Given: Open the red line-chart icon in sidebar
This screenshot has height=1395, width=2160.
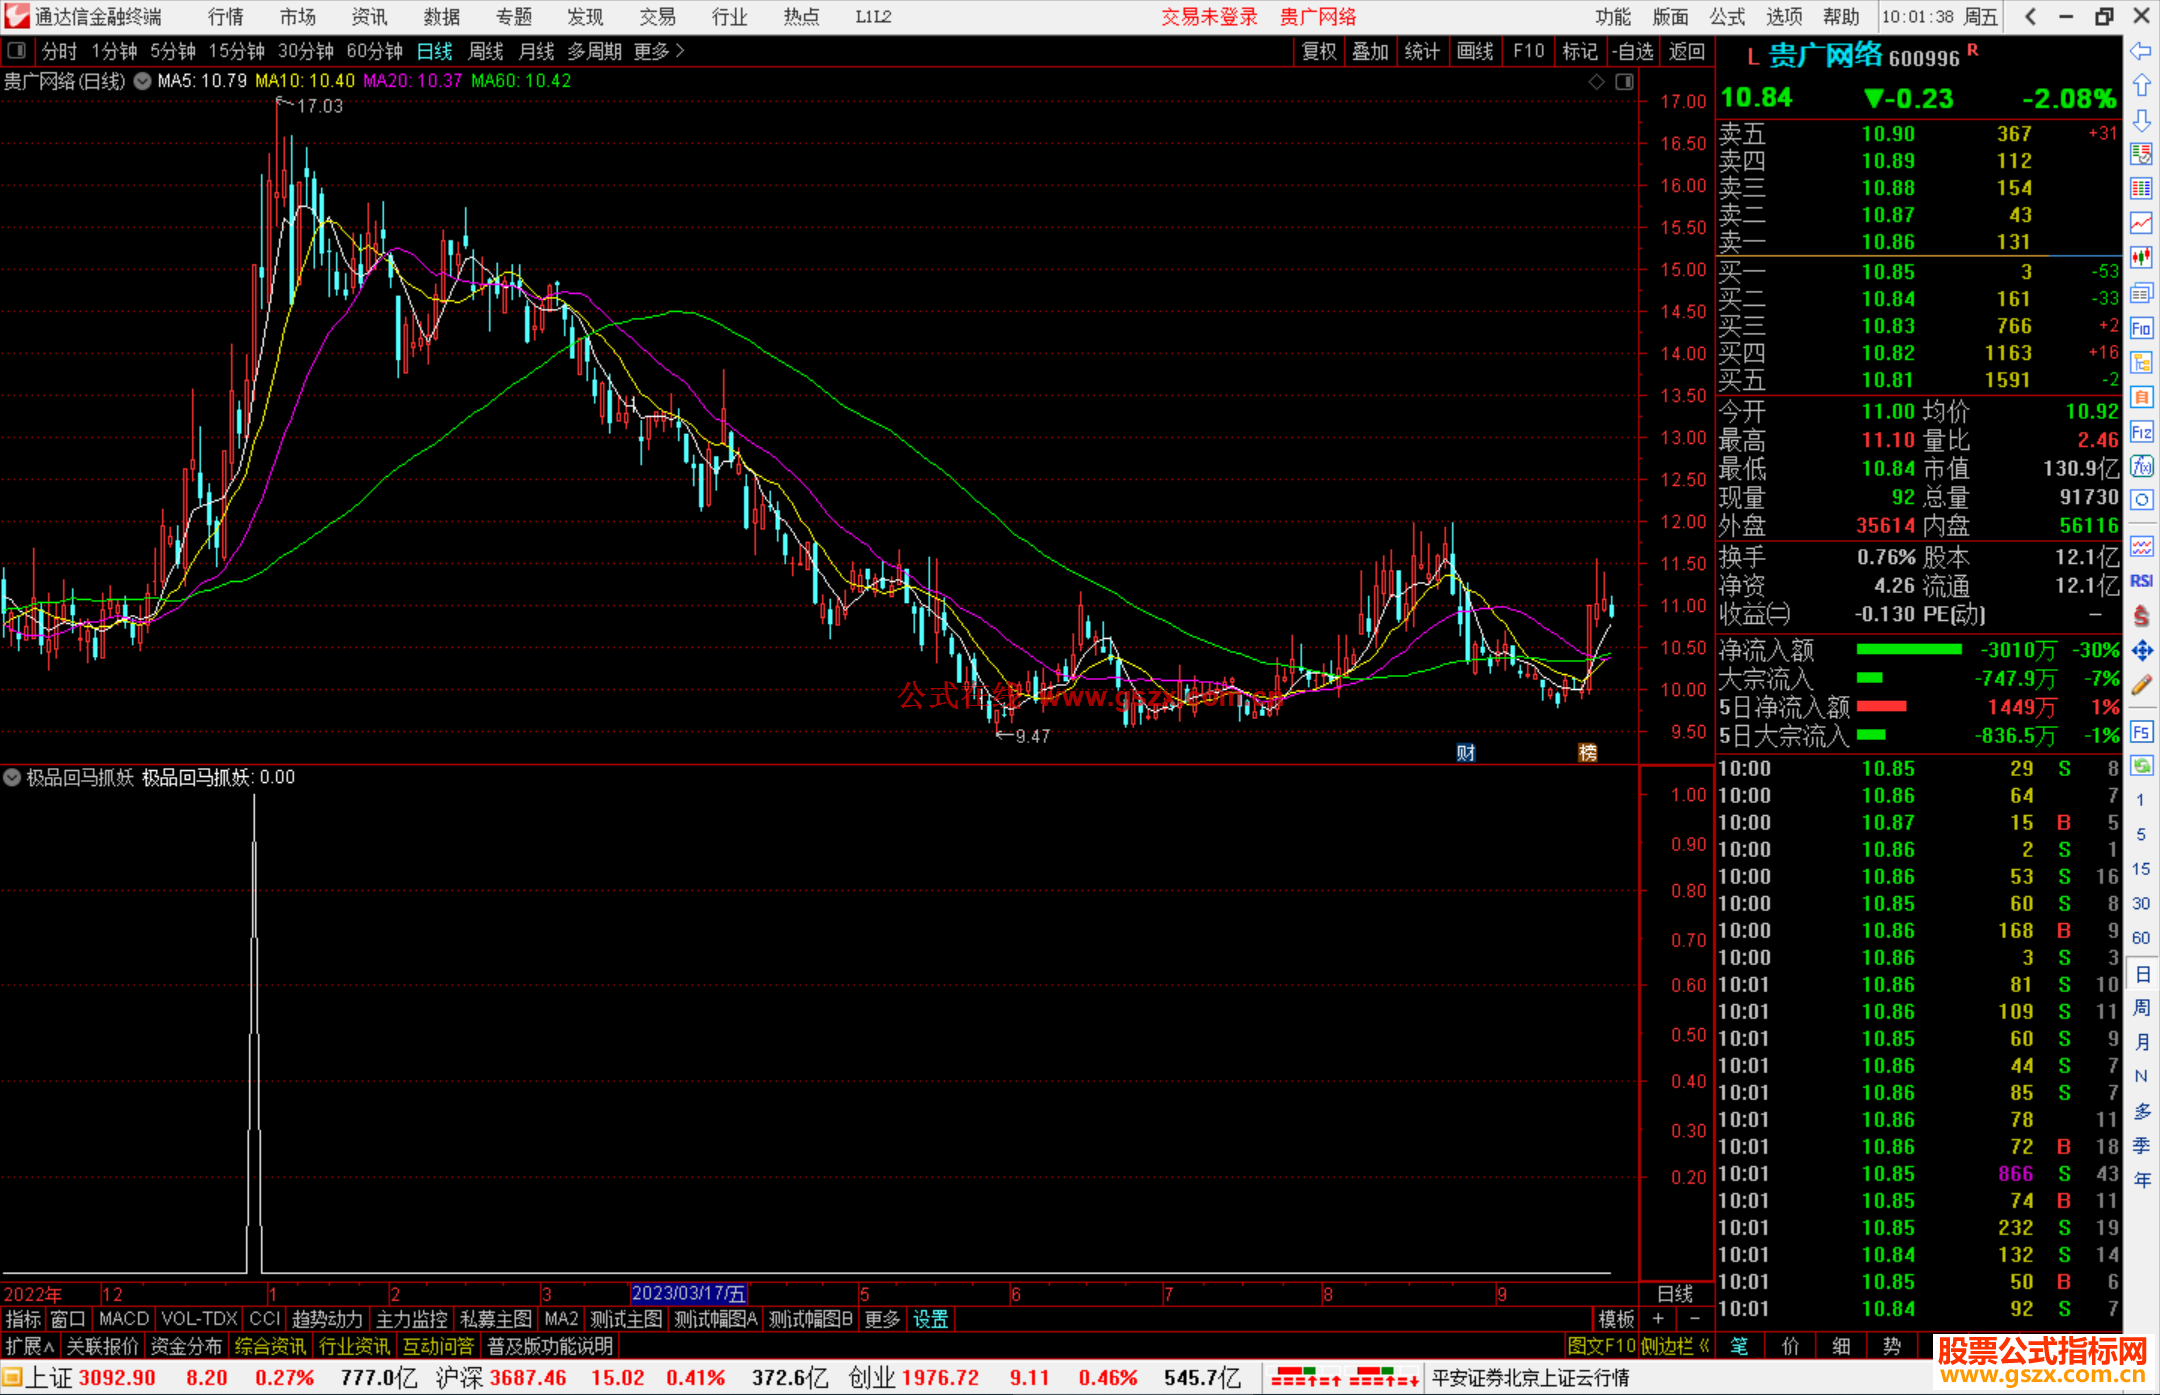Looking at the screenshot, I should 2141,223.
